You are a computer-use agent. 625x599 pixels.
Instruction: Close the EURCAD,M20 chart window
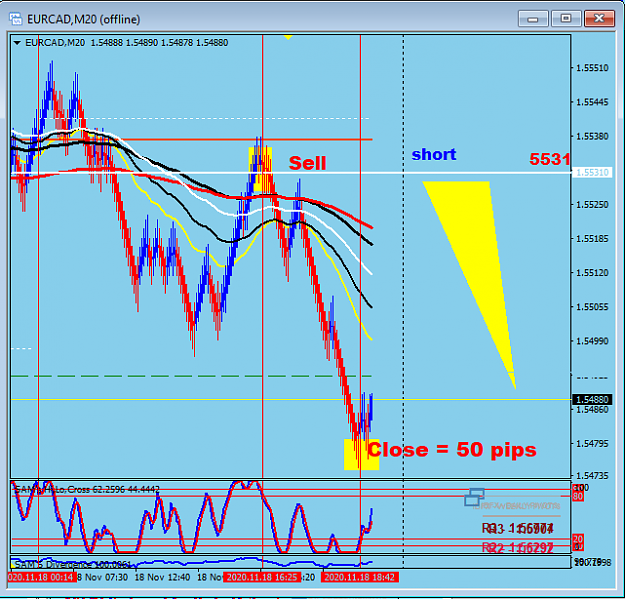599,19
